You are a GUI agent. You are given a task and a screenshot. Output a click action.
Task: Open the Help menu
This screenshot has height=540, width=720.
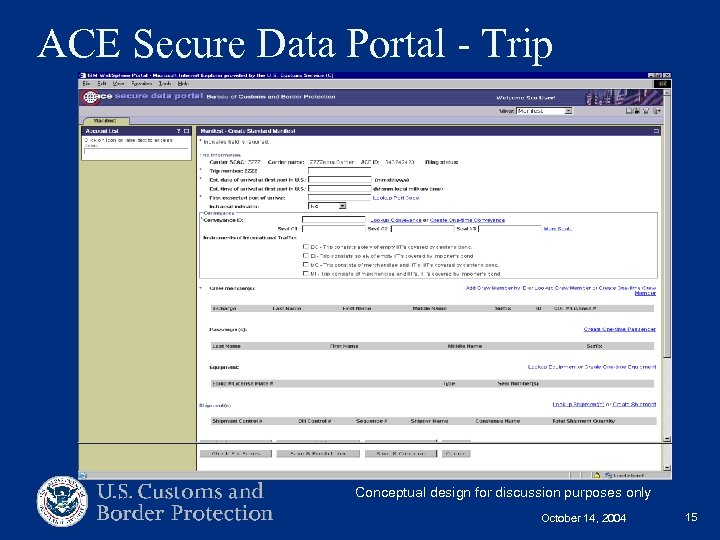183,84
